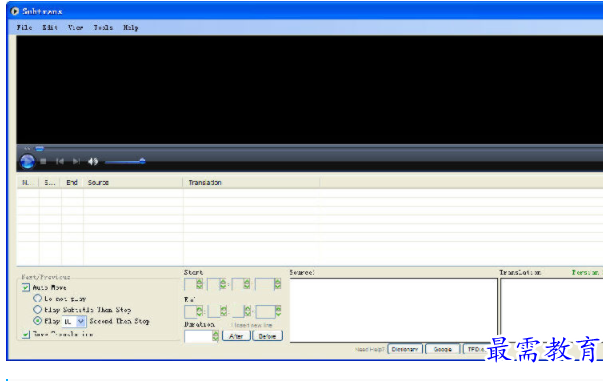Click the third Start time spinner
The image size is (608, 381).
click(x=247, y=284)
